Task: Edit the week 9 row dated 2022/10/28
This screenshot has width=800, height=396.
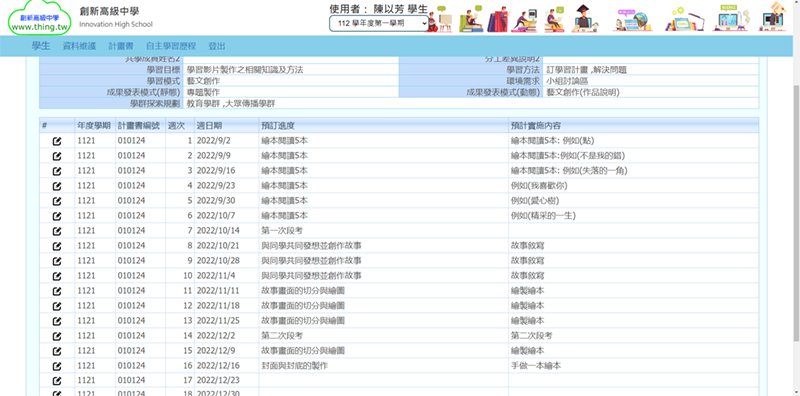Action: (57, 261)
